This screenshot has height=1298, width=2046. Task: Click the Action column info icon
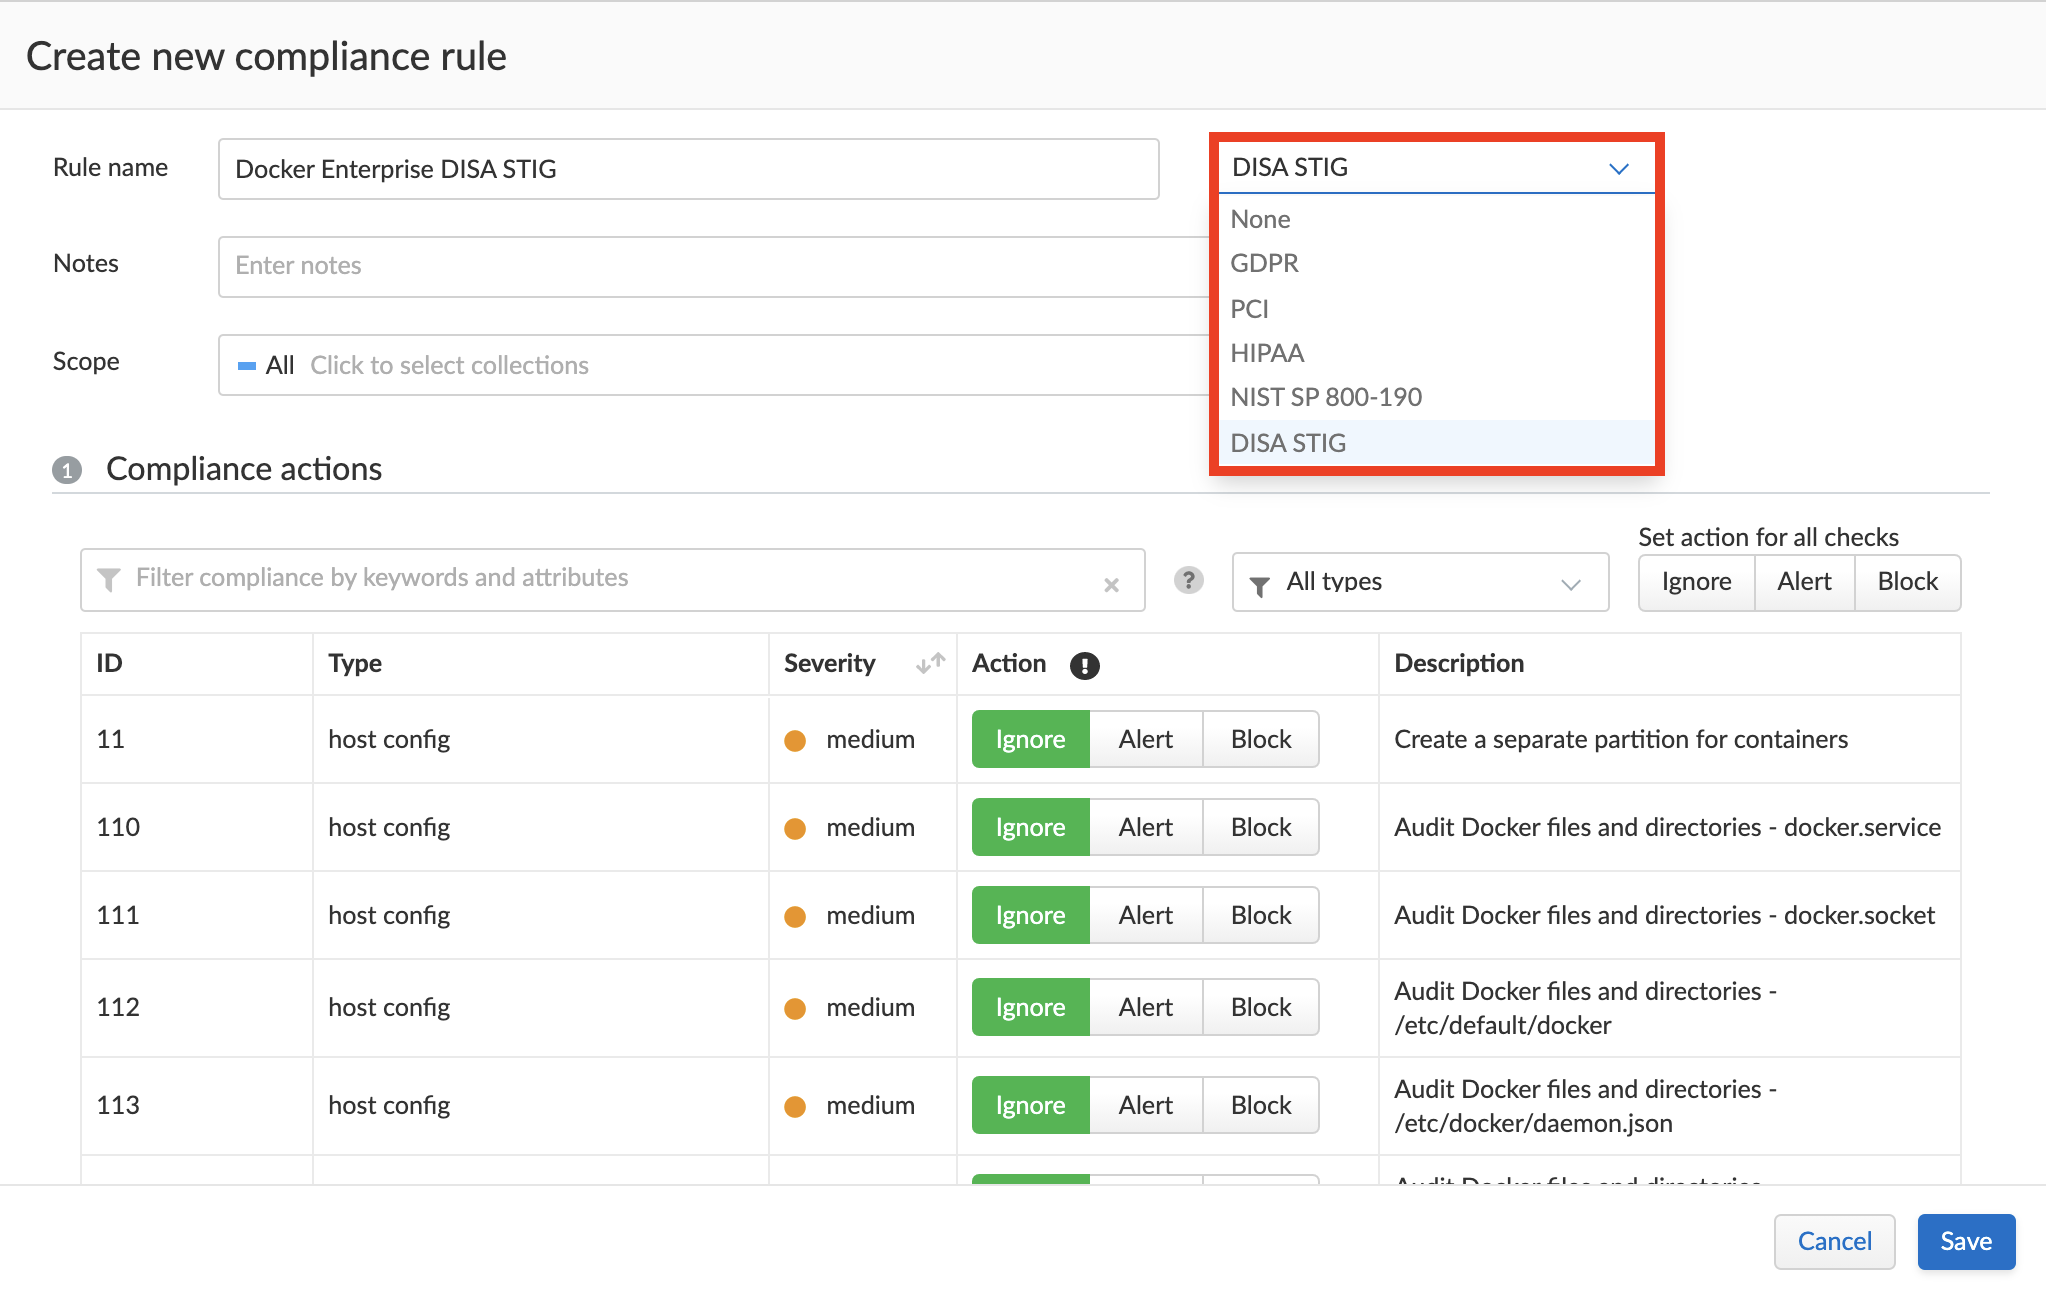tap(1084, 665)
